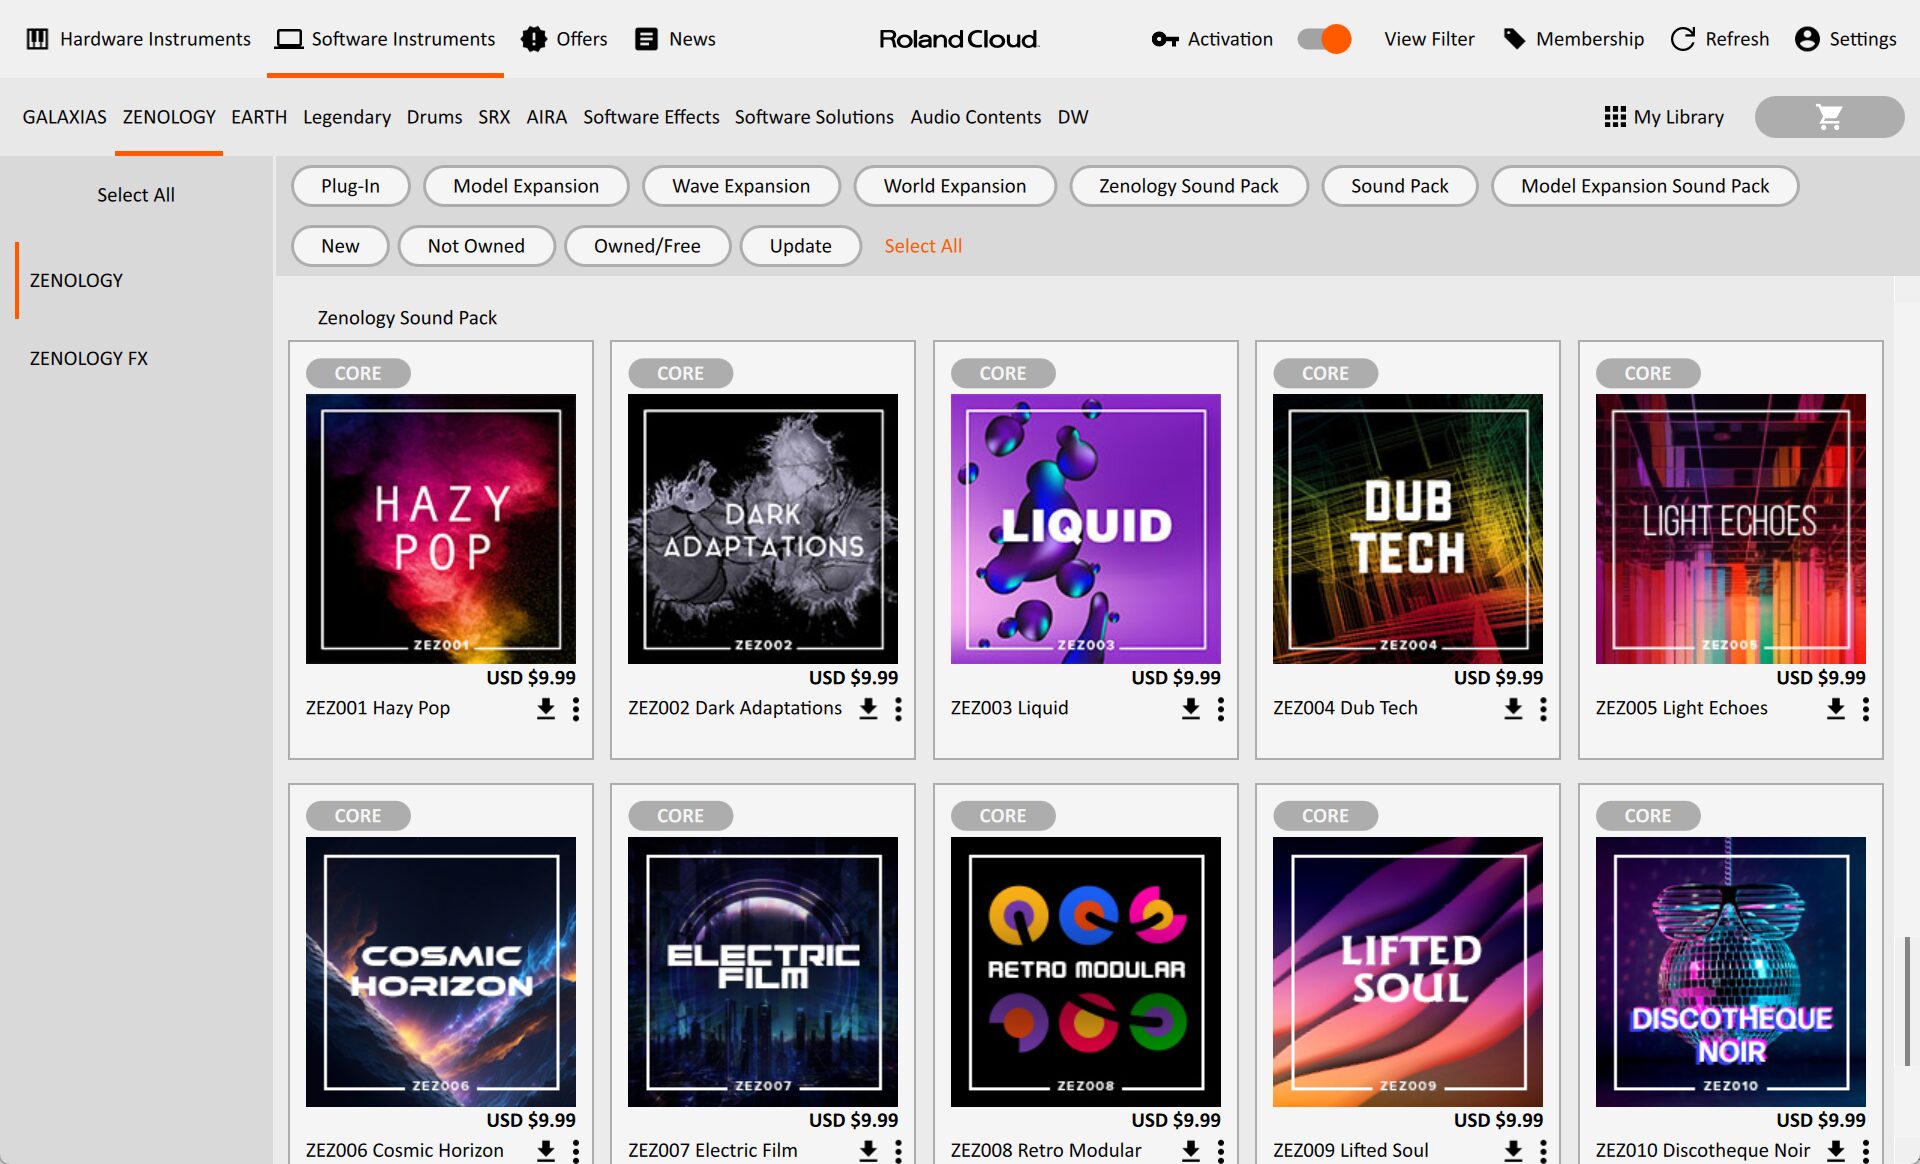
Task: Refresh the Roland Cloud catalog
Action: (x=1720, y=39)
